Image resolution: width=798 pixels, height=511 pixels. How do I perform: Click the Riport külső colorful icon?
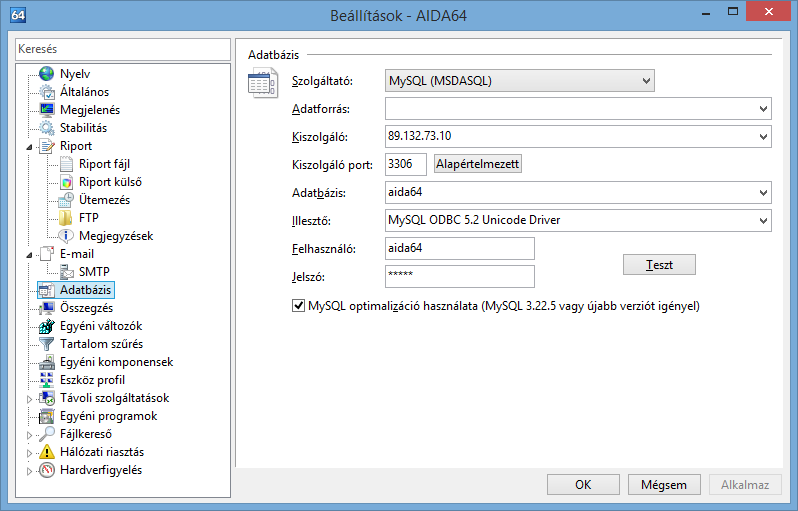[66, 182]
